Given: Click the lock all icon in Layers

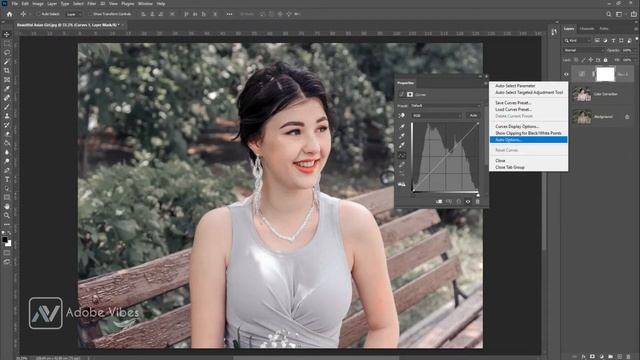Looking at the screenshot, I should tap(606, 60).
